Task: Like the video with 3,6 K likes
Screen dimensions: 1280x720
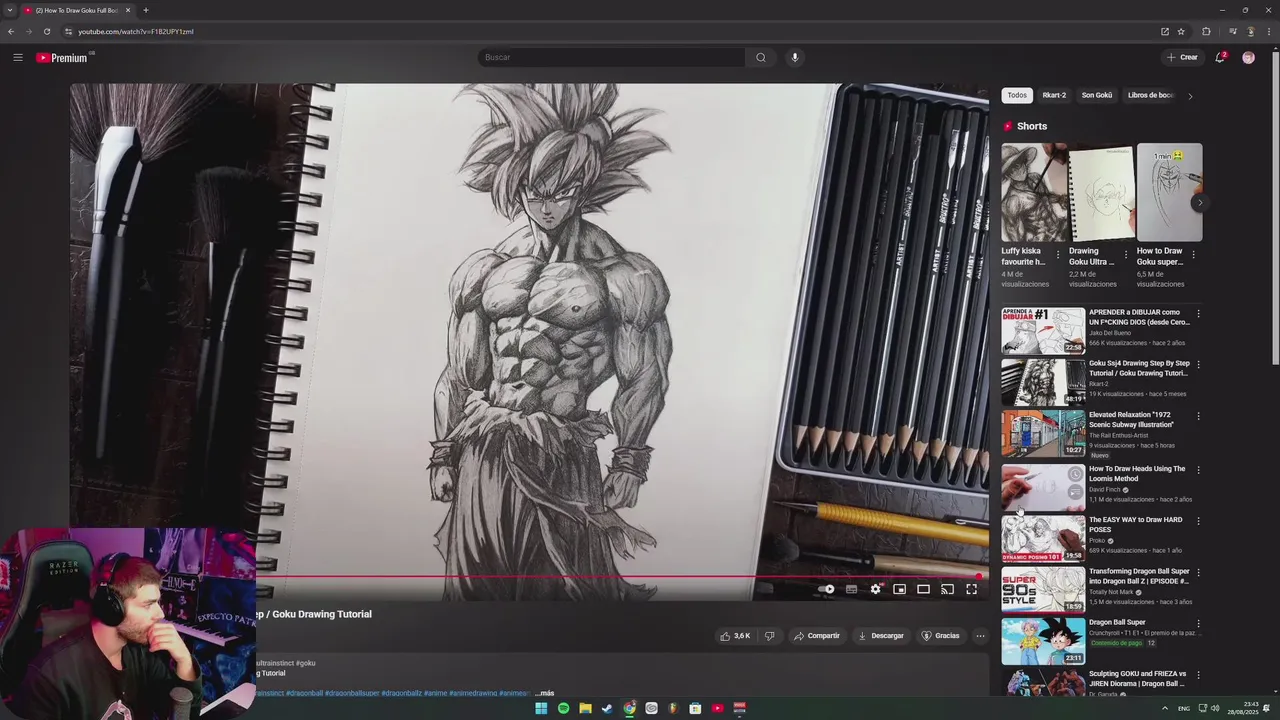Action: [735, 636]
